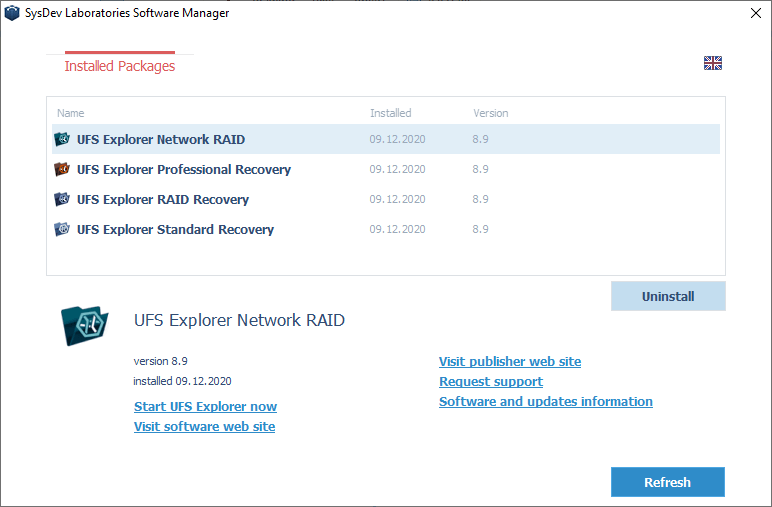Select the UFS Explorer RAID Recovery entry

pyautogui.click(x=162, y=199)
